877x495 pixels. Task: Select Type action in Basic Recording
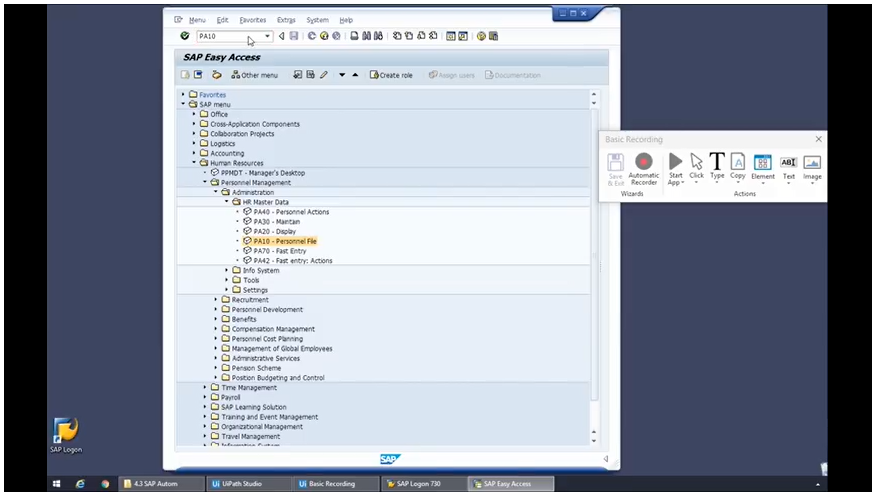pyautogui.click(x=717, y=168)
